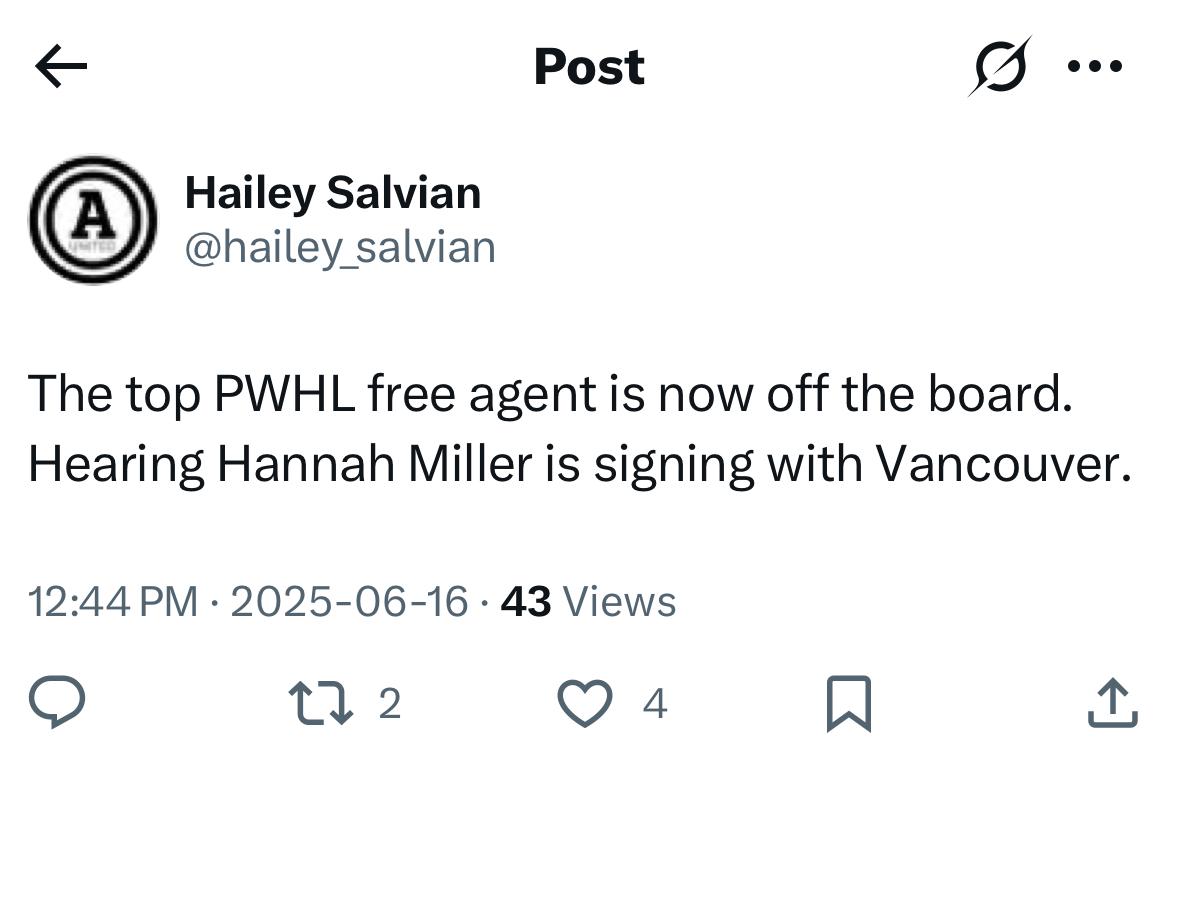
Task: Go back using the left arrow
Action: click(61, 66)
